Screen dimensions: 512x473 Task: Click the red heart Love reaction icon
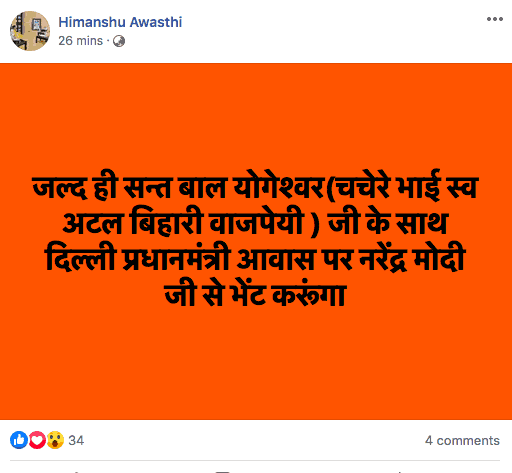37,440
